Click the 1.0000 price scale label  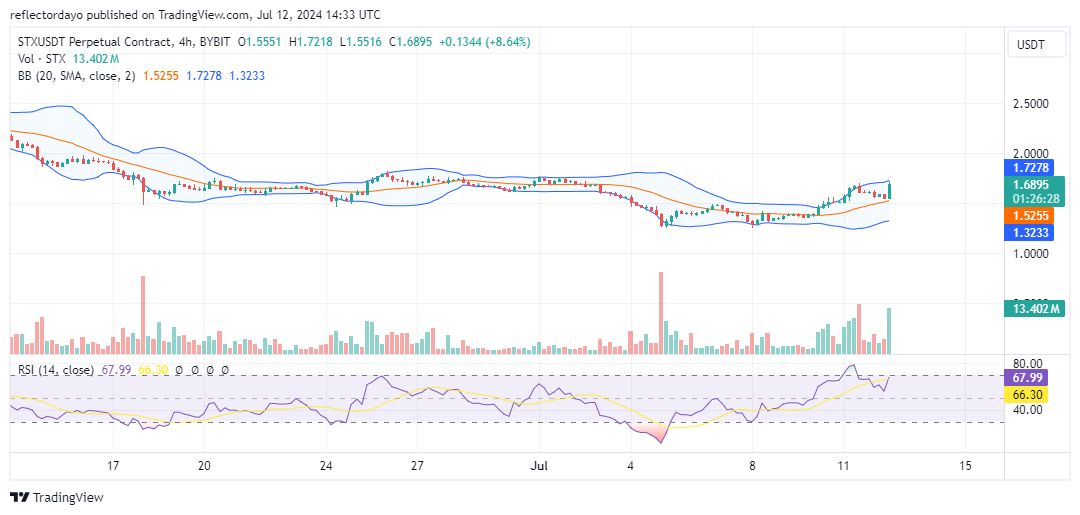[x=1030, y=253]
